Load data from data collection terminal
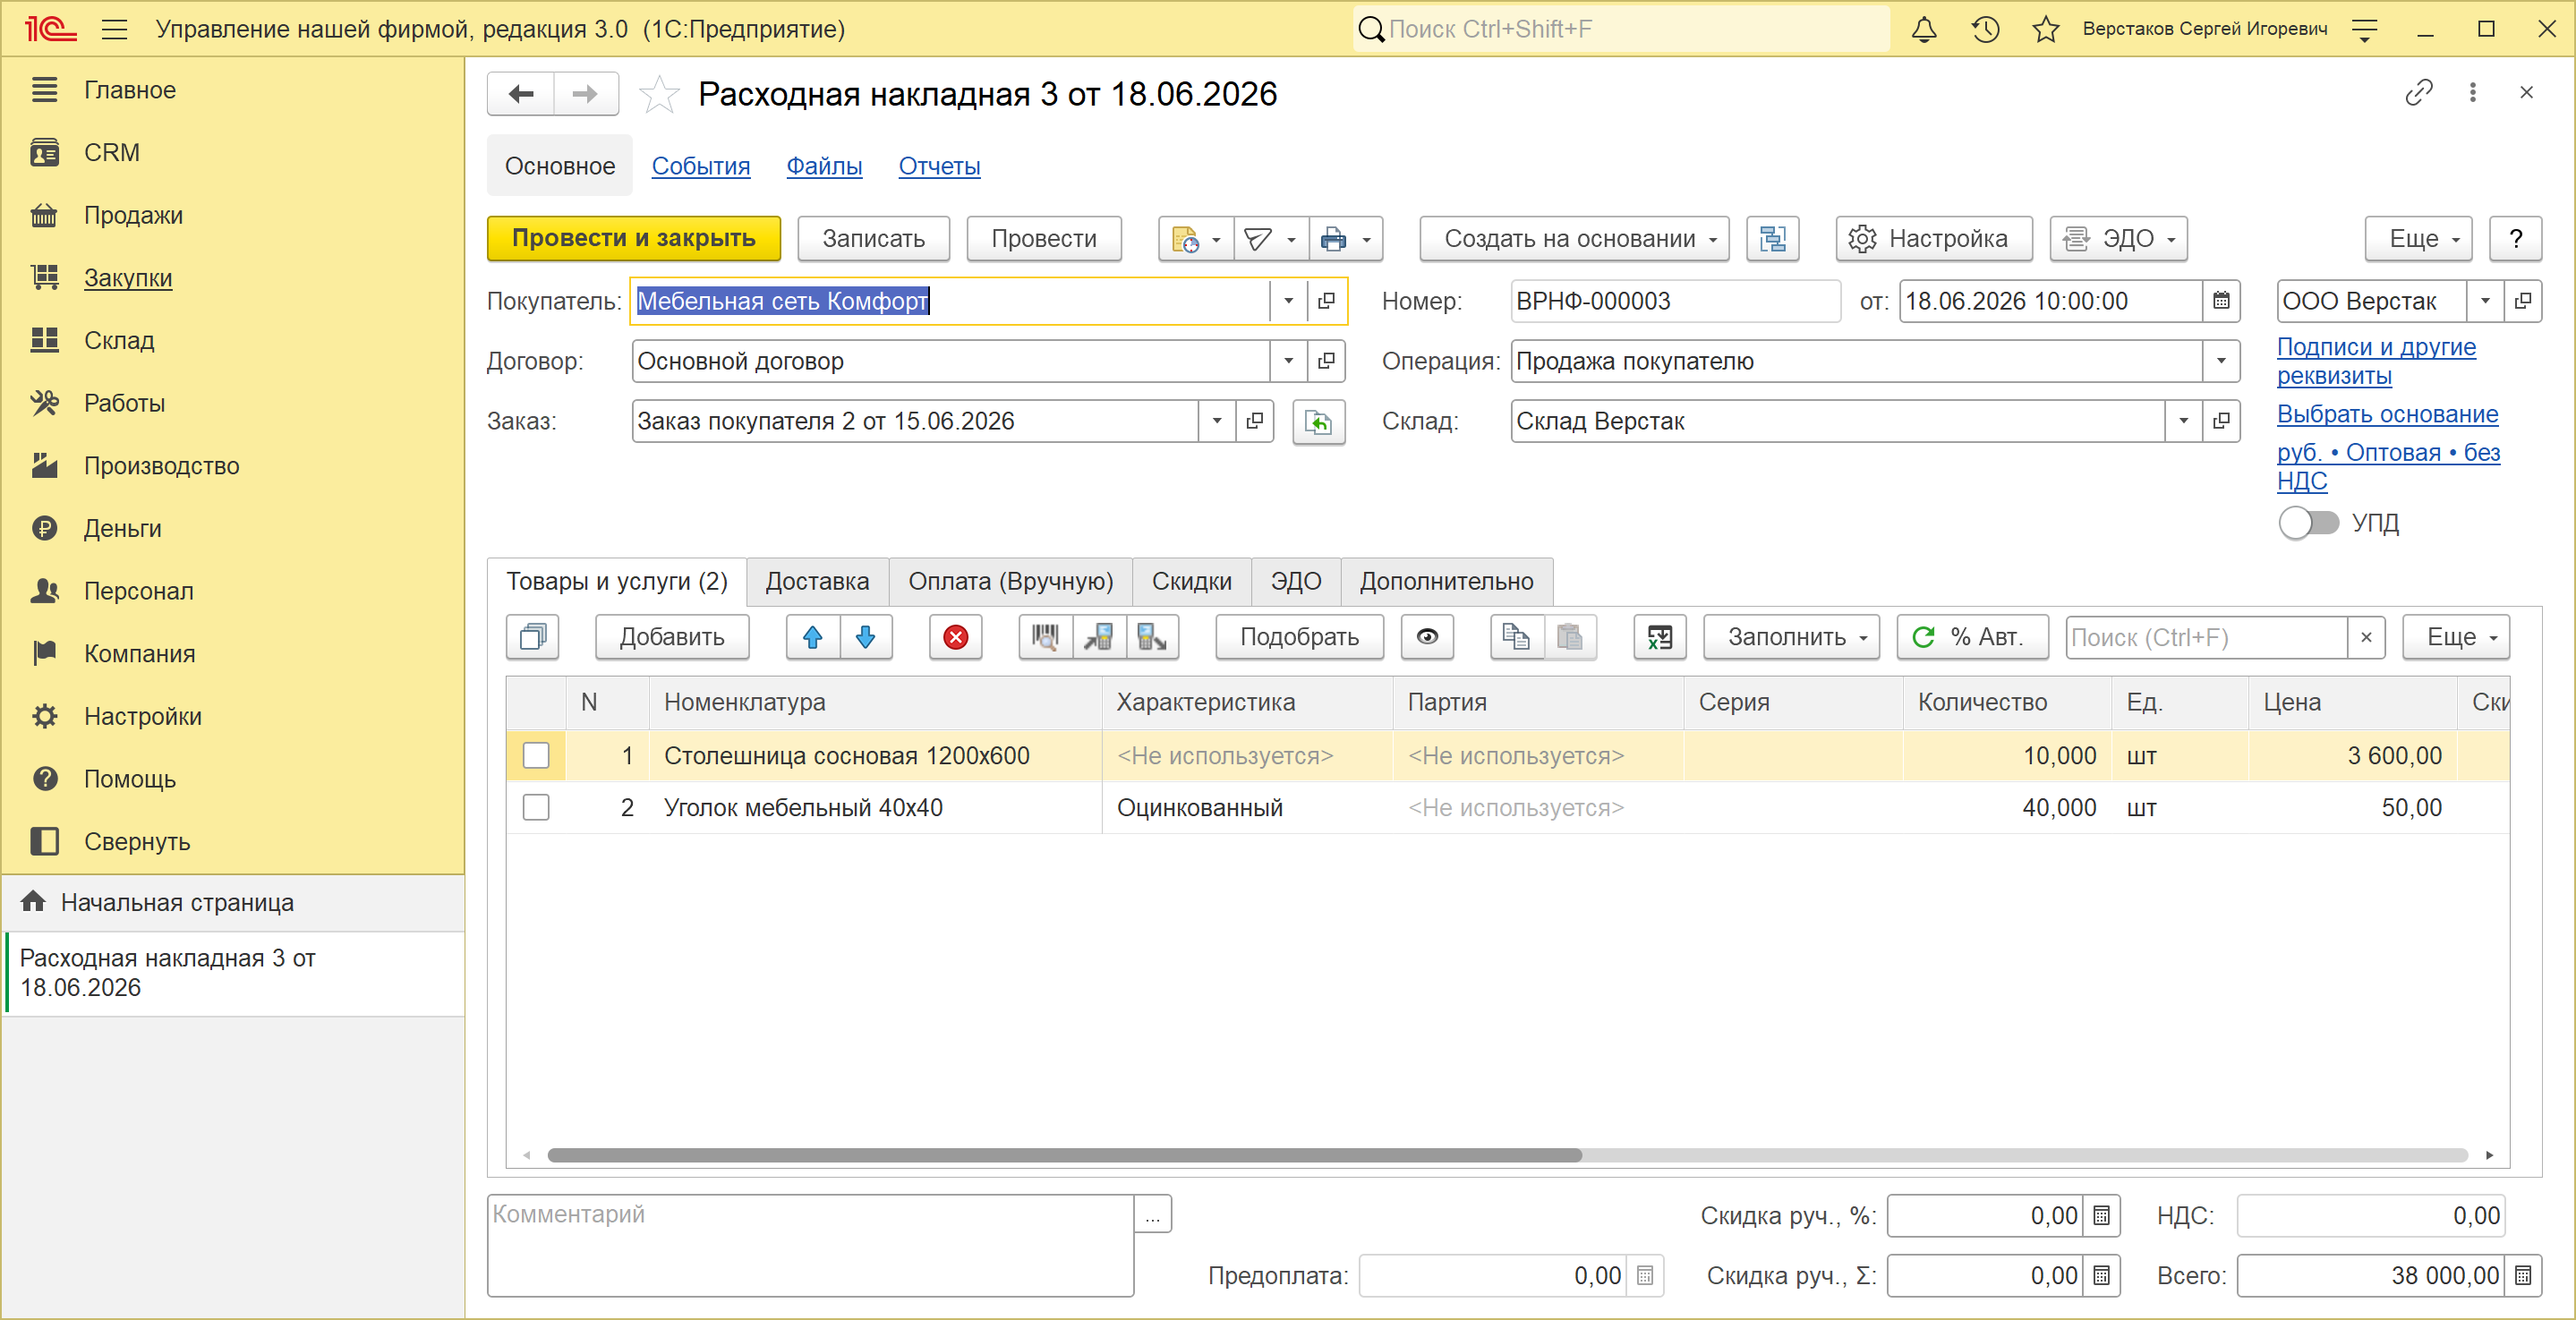2576x1320 pixels. [x=1099, y=637]
